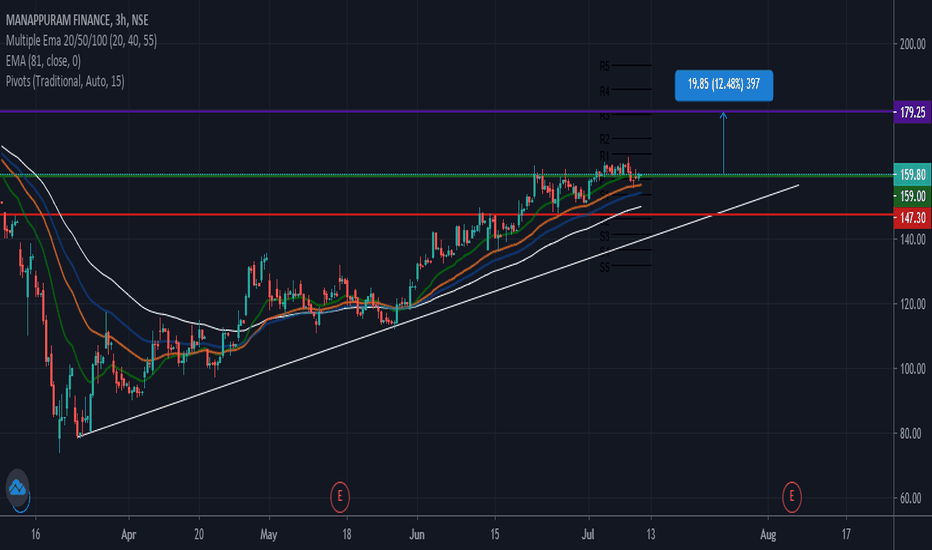Click the teal 159.80 current price label
The width and height of the screenshot is (932, 550).
pyautogui.click(x=912, y=174)
